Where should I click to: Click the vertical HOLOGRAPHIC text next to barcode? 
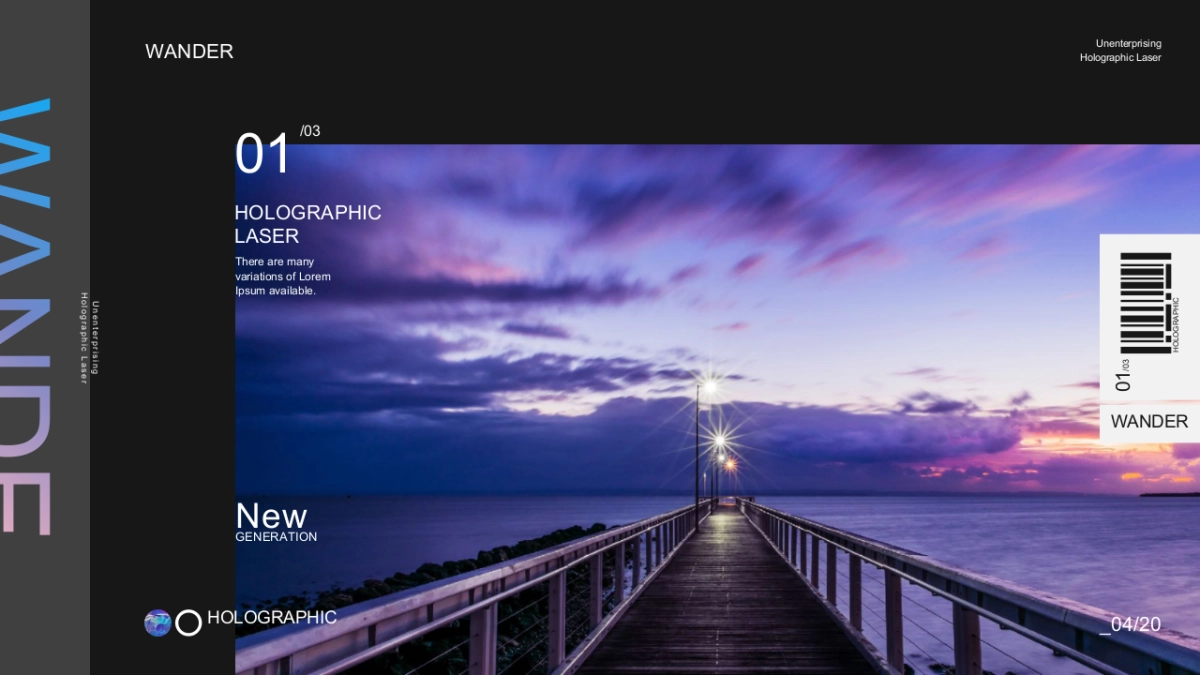point(1176,324)
